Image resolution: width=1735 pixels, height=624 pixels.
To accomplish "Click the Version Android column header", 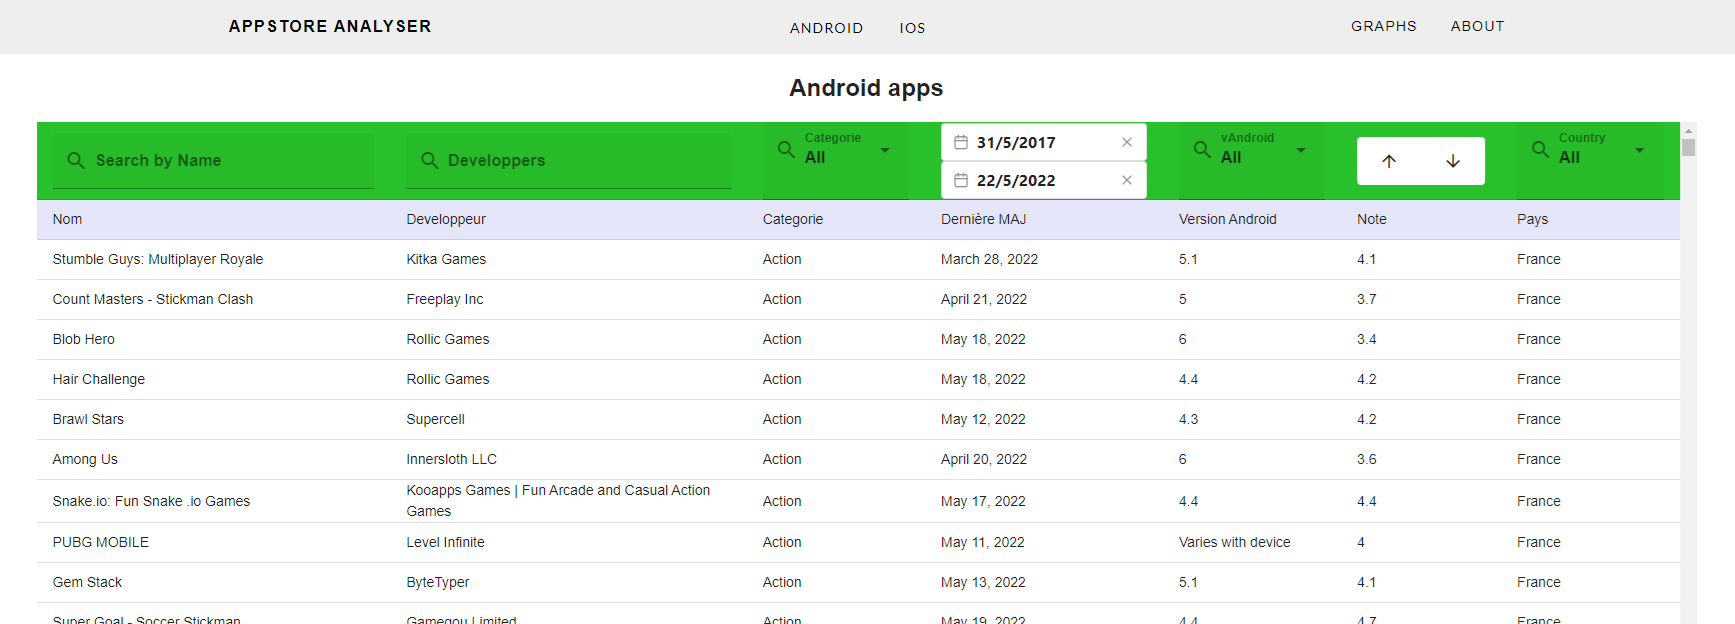I will click(x=1227, y=219).
